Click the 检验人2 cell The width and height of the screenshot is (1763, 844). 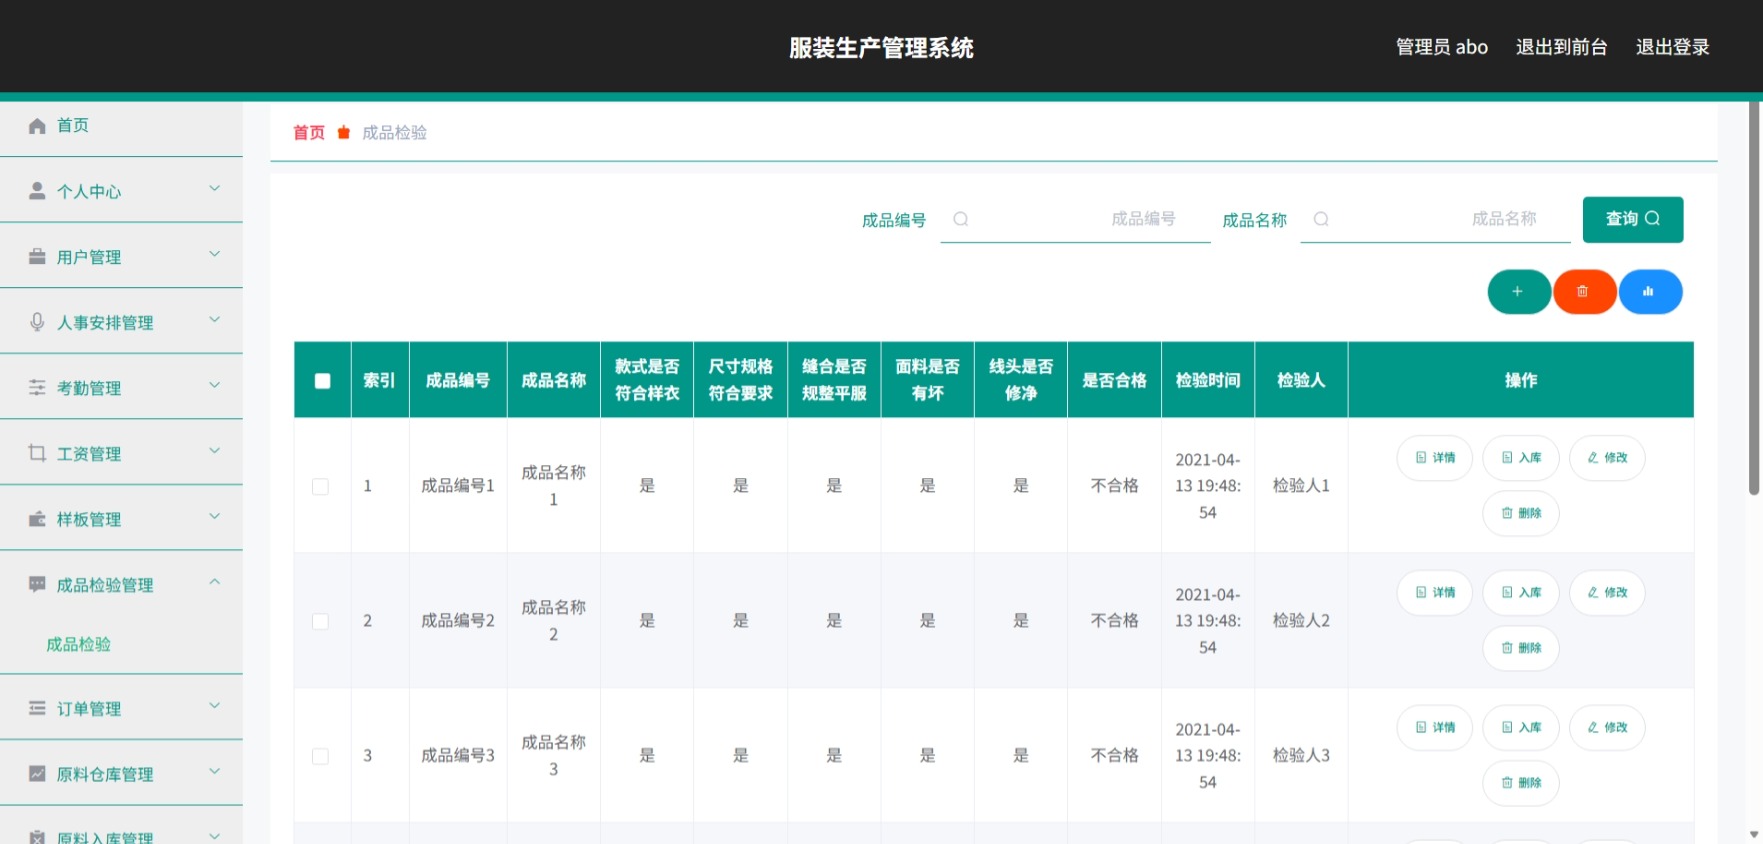(1301, 621)
